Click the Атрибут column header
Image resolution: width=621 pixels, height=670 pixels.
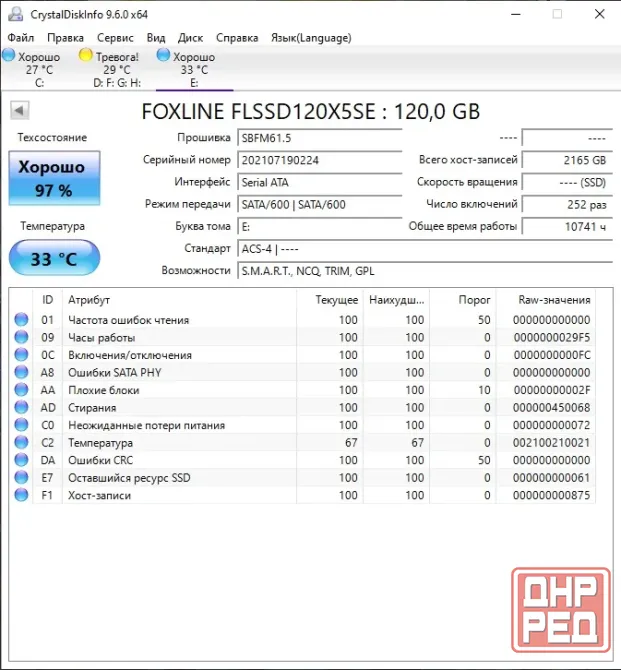[180, 300]
